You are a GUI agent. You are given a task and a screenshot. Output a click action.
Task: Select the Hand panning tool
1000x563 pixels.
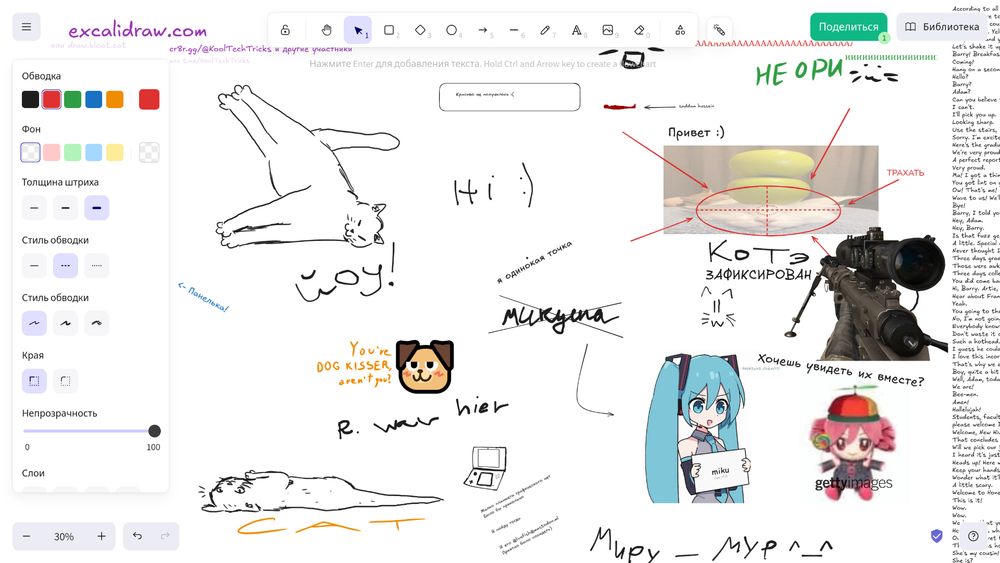(x=327, y=30)
